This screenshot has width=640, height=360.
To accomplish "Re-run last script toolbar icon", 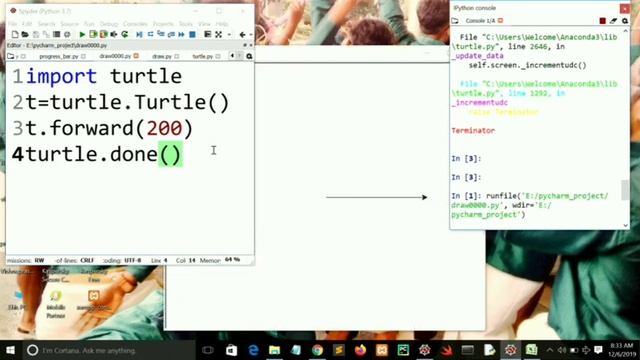I will tap(124, 35).
